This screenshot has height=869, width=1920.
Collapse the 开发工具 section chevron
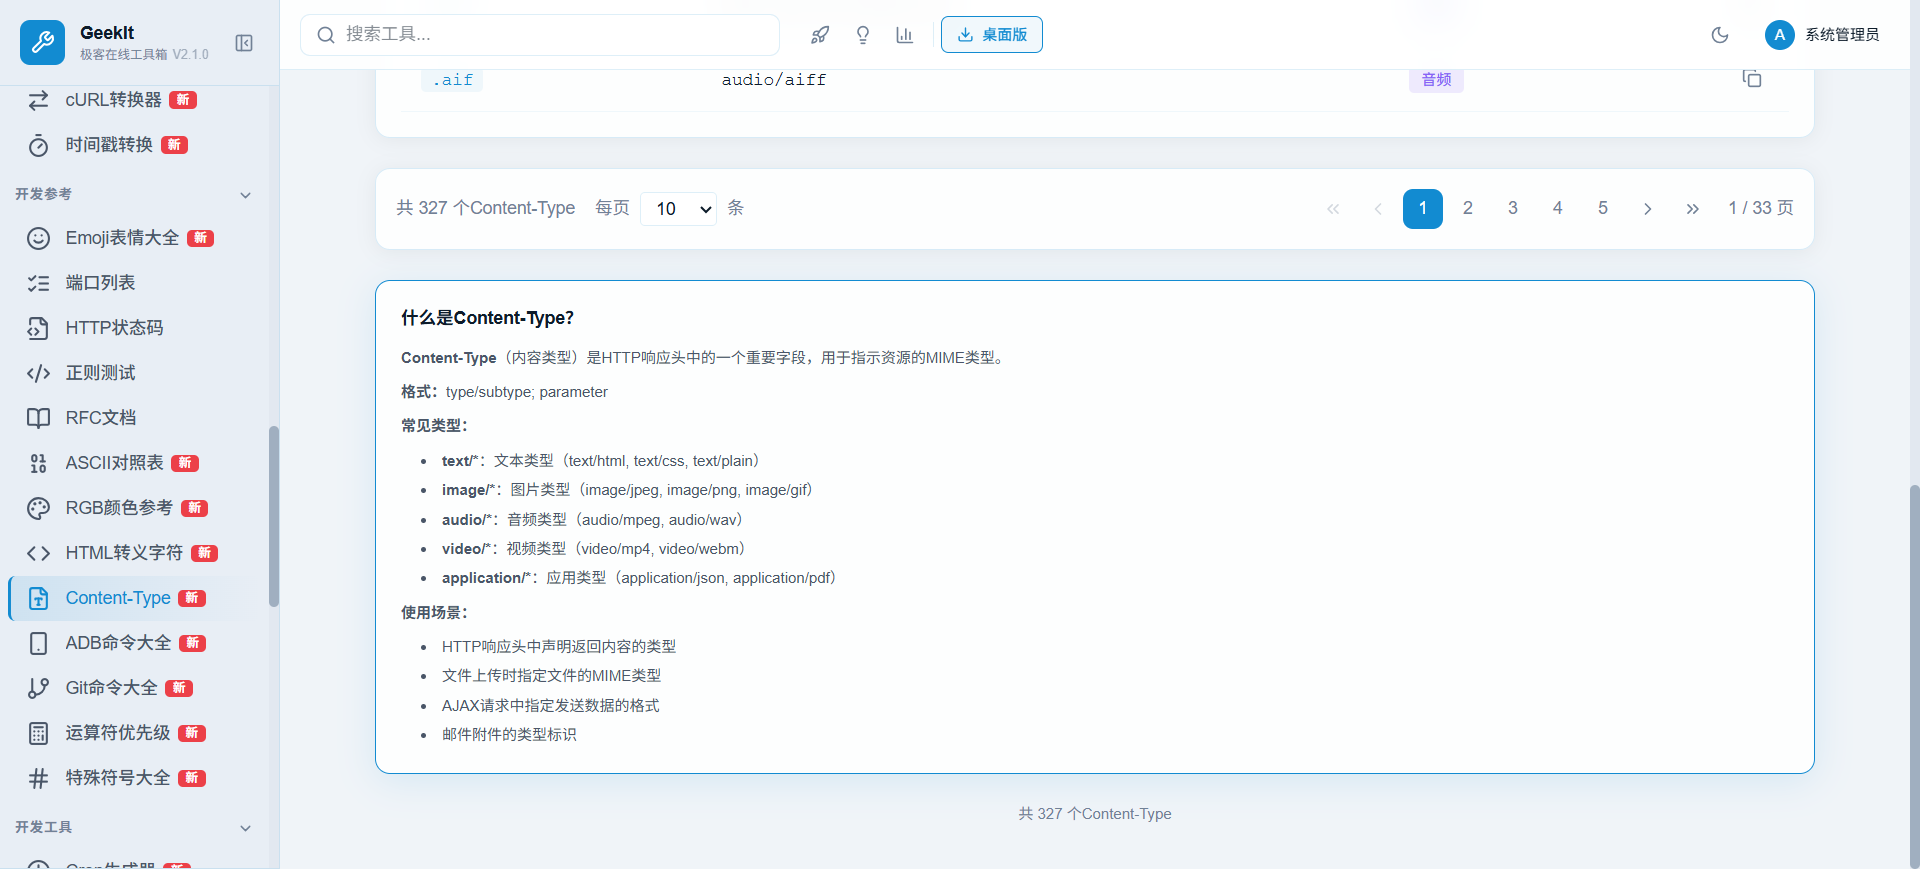tap(245, 828)
